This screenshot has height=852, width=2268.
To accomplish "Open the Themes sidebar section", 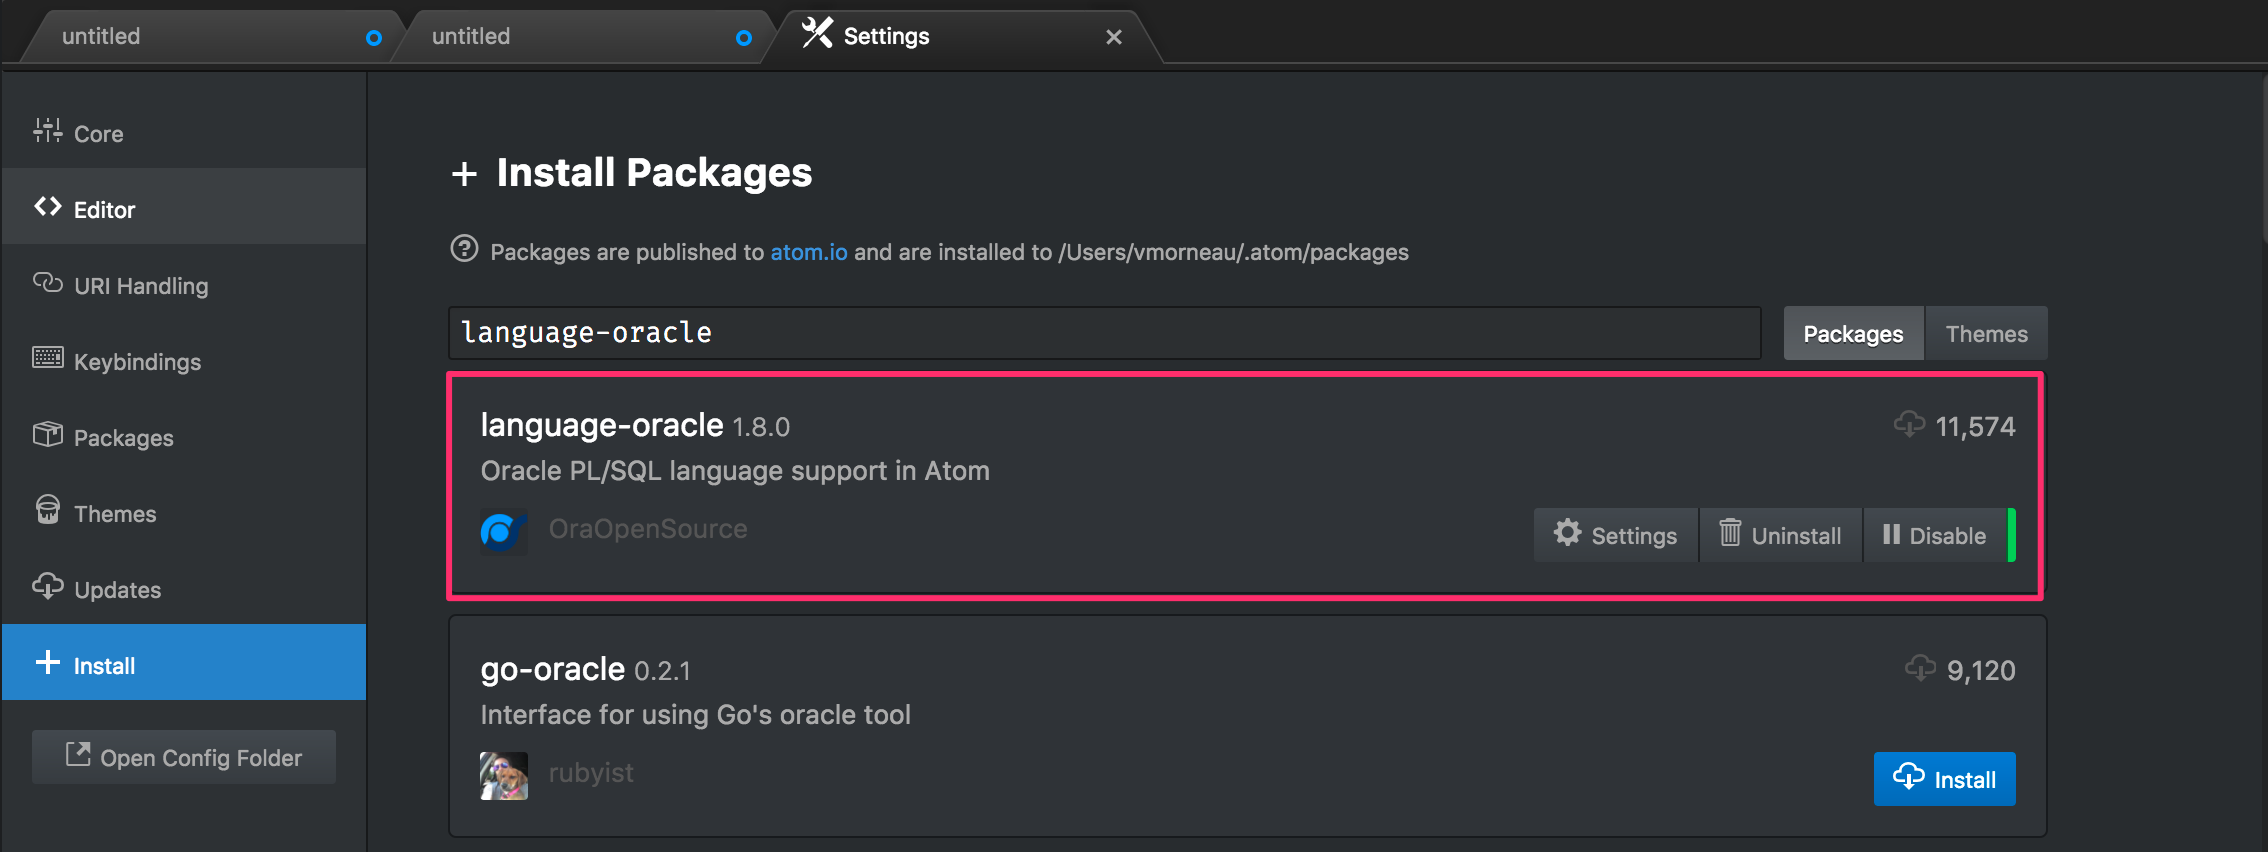I will (x=184, y=513).
